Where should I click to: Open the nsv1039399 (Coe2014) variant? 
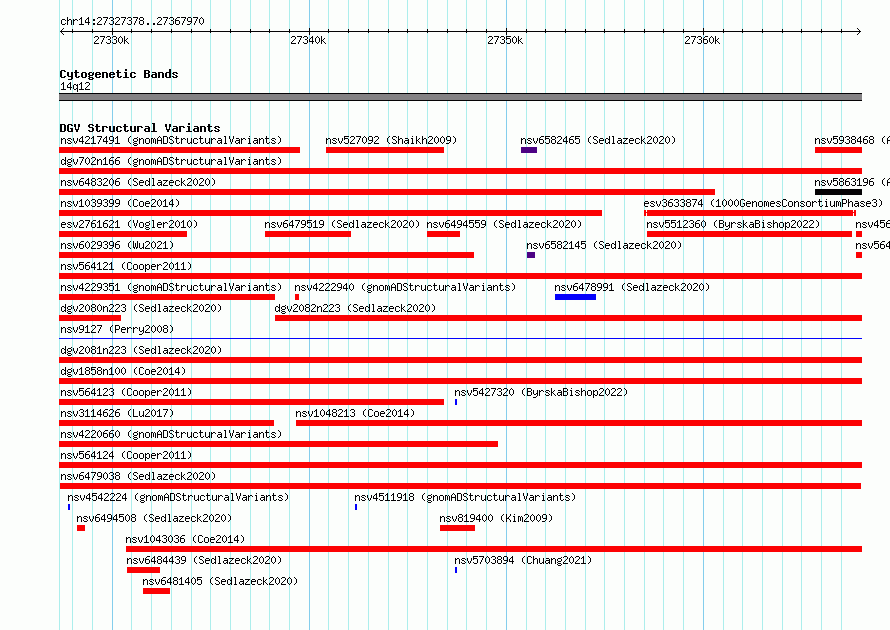coord(120,203)
